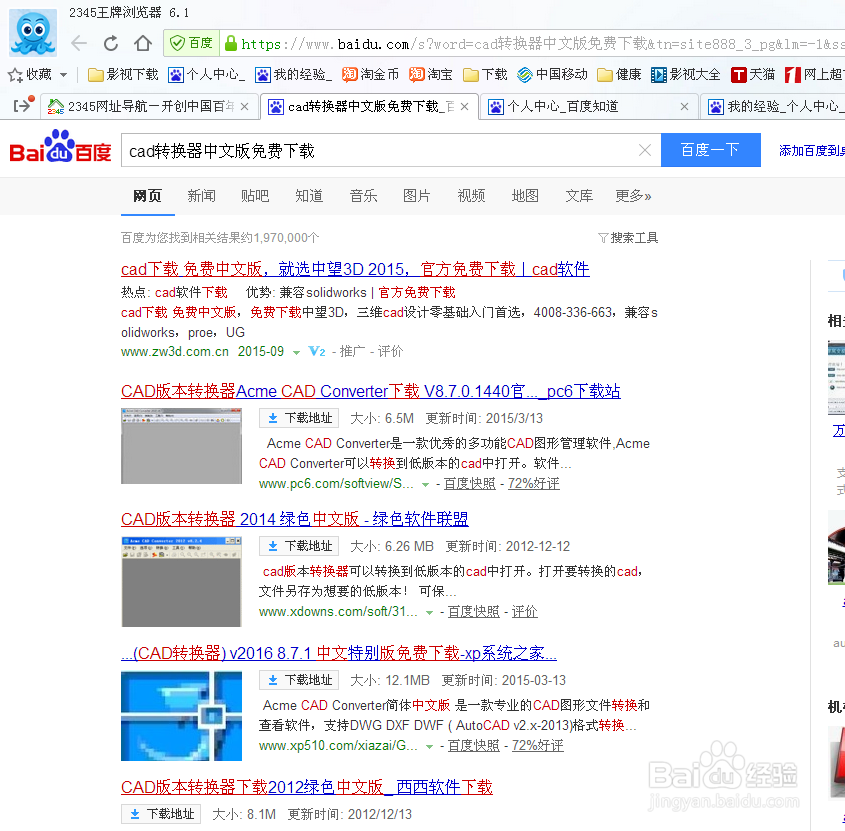Click the 收藏 favorites star
This screenshot has height=831, width=845.
click(x=13, y=74)
